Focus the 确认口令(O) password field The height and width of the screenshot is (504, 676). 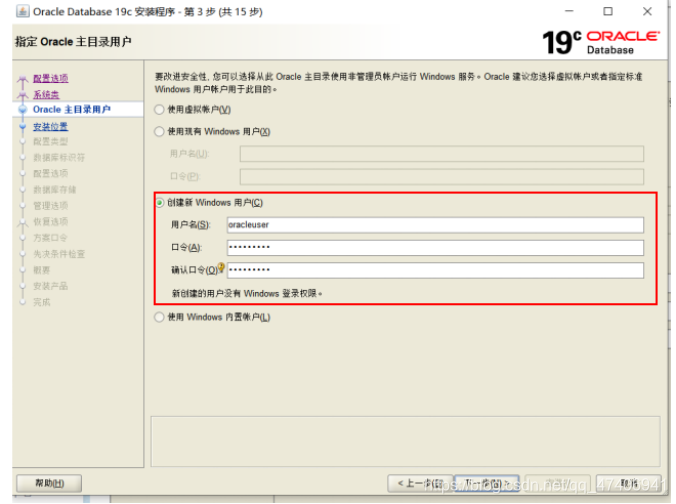[435, 270]
